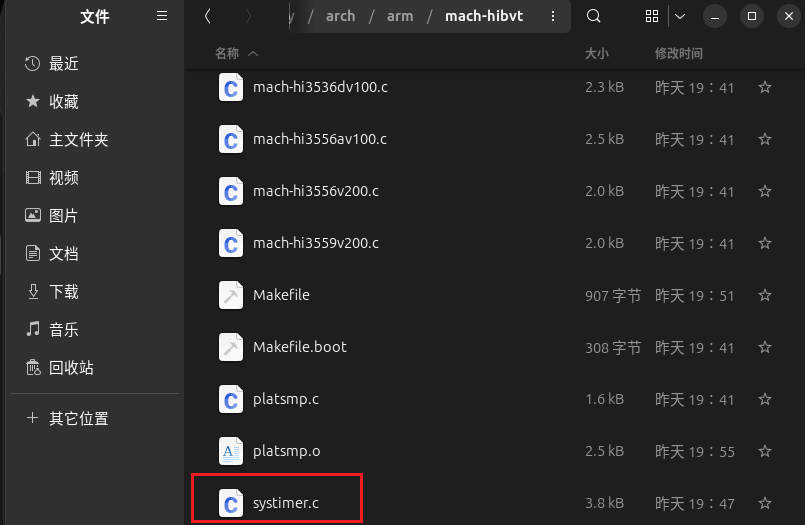
Task: Sort by the Size (大小) column
Action: 597,52
